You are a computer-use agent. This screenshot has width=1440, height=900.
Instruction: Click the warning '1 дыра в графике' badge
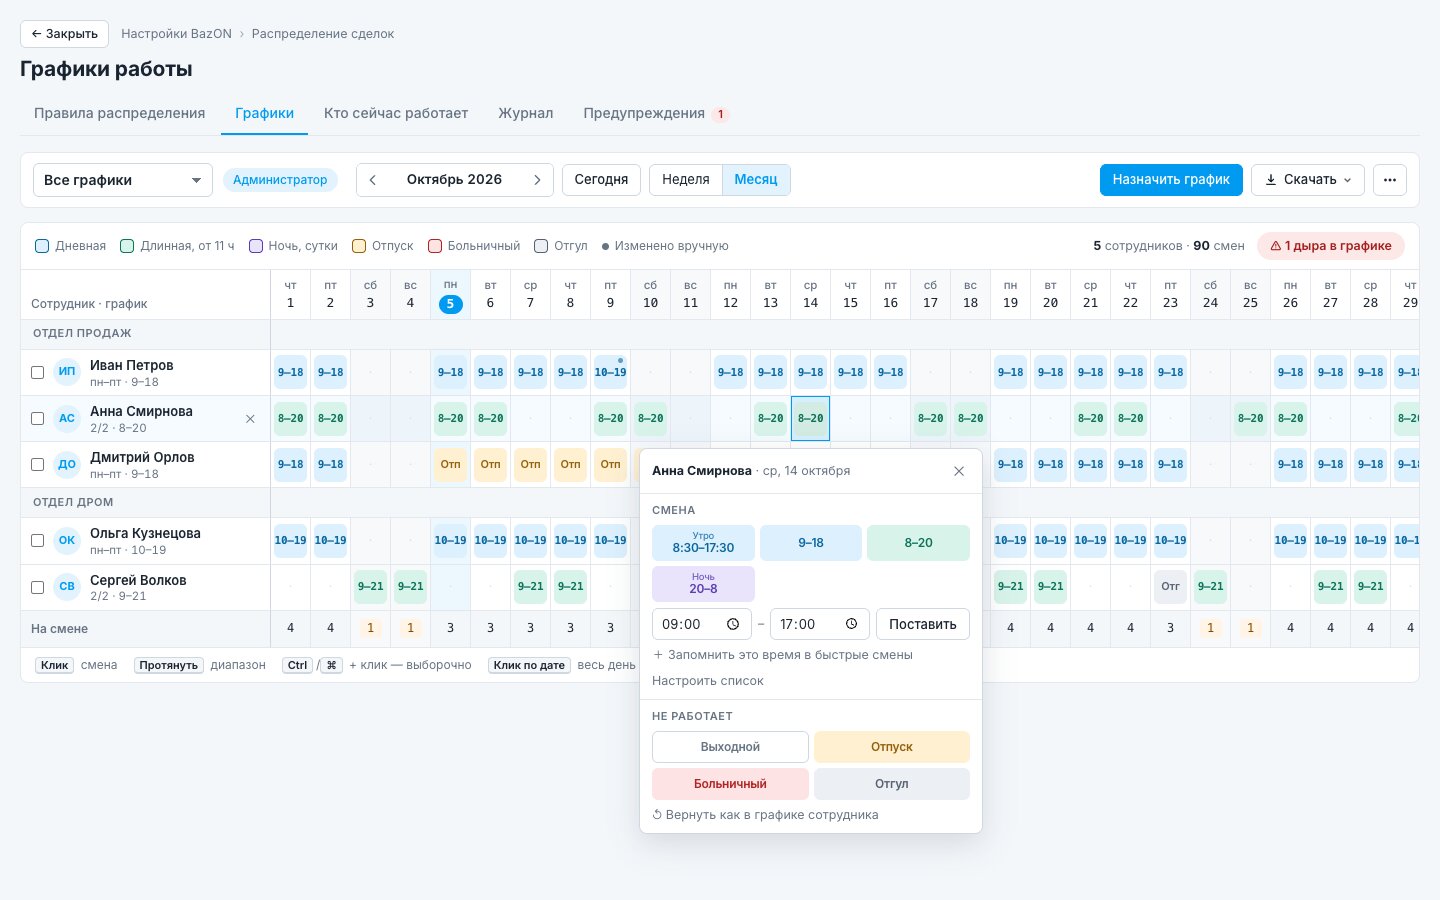tap(1331, 246)
